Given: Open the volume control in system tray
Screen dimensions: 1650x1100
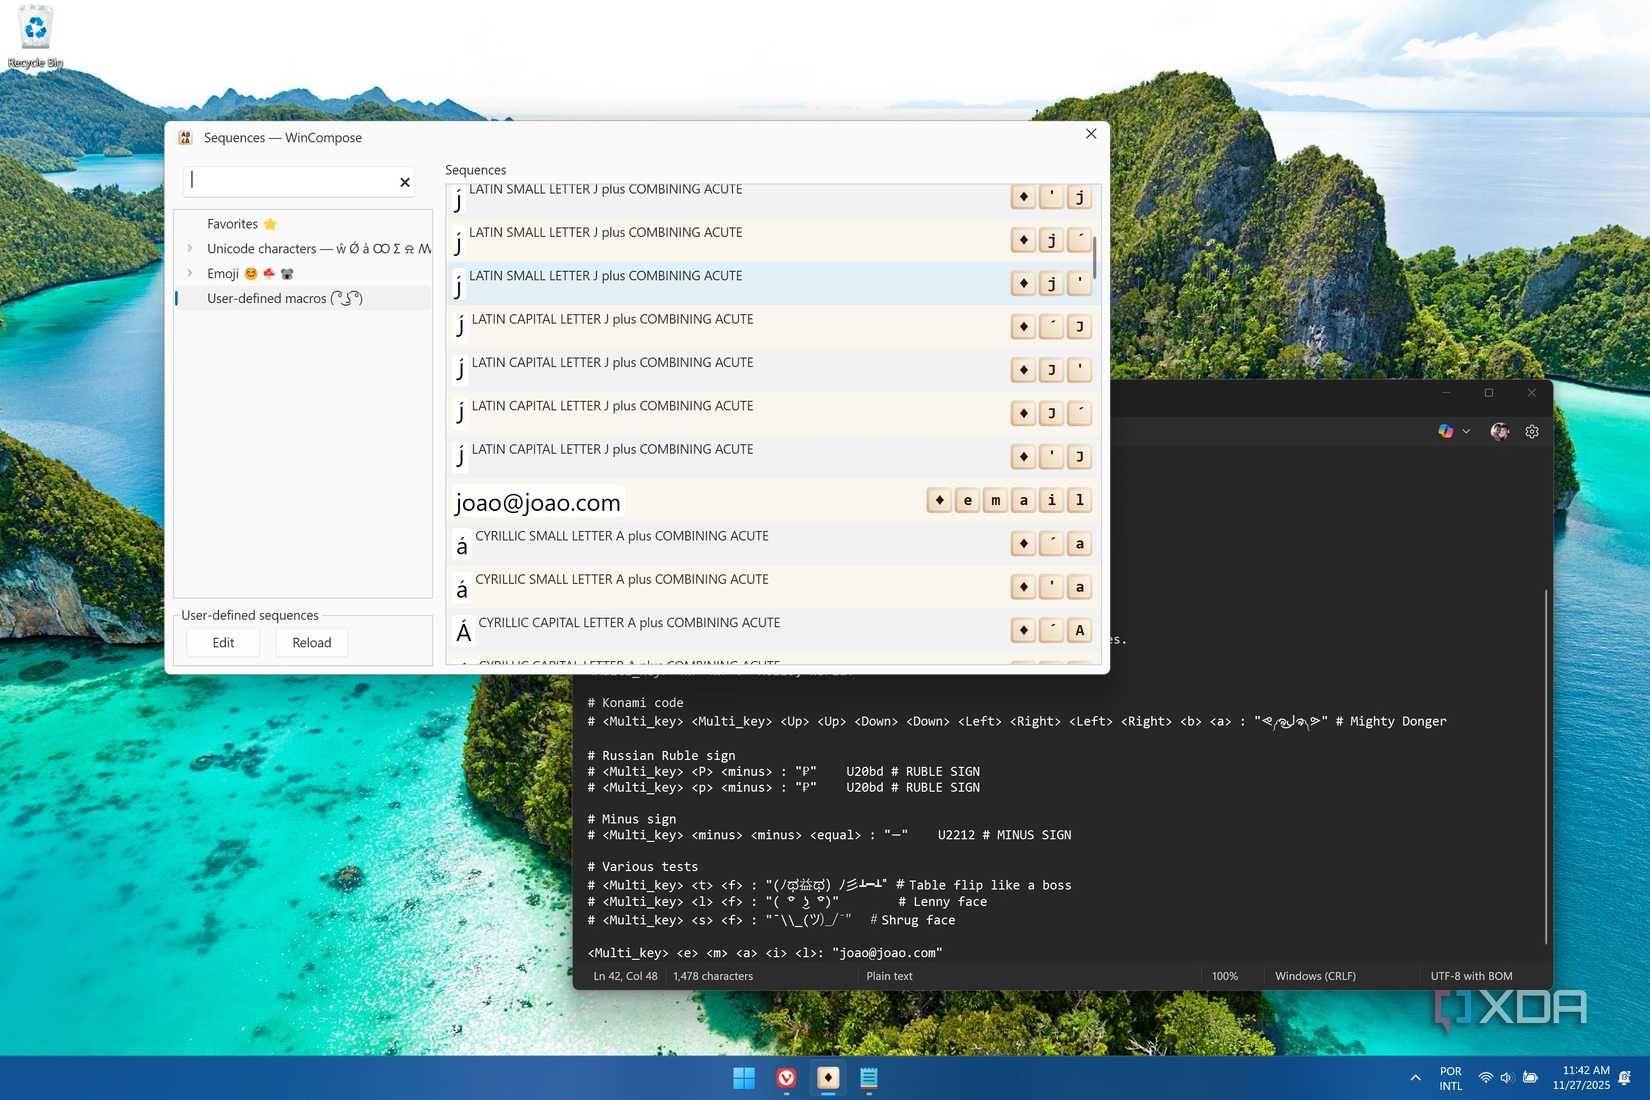Looking at the screenshot, I should 1507,1078.
